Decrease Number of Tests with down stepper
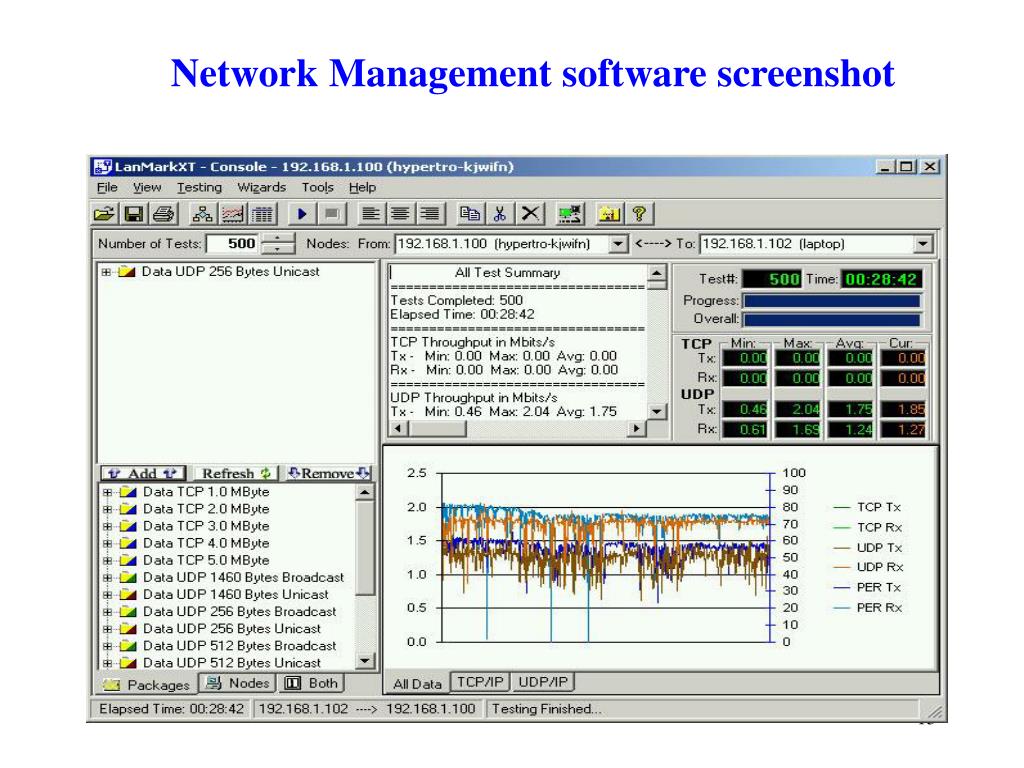The height and width of the screenshot is (768, 1024). 278,249
